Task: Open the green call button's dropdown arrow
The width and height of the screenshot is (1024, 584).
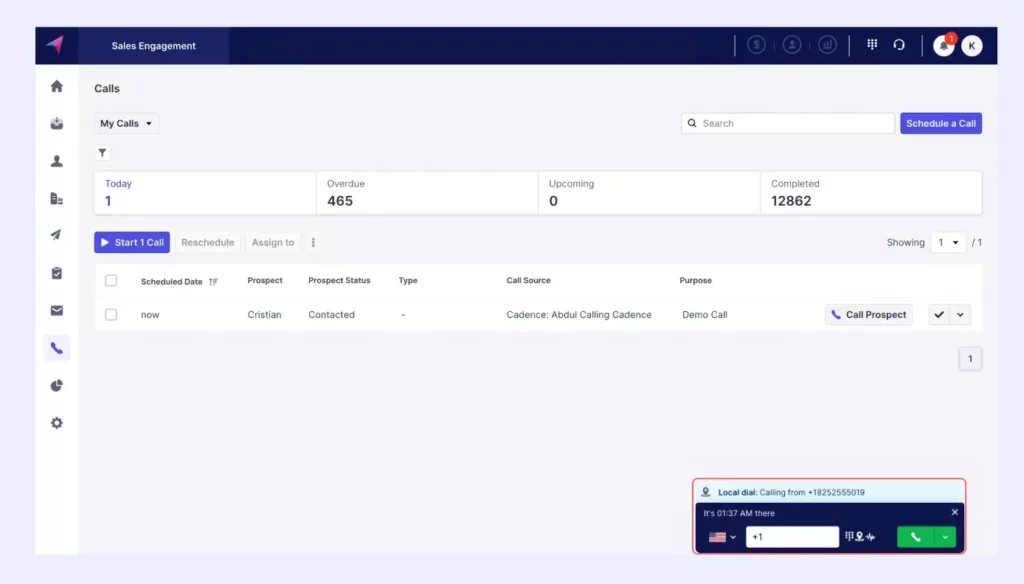Action: pyautogui.click(x=946, y=537)
